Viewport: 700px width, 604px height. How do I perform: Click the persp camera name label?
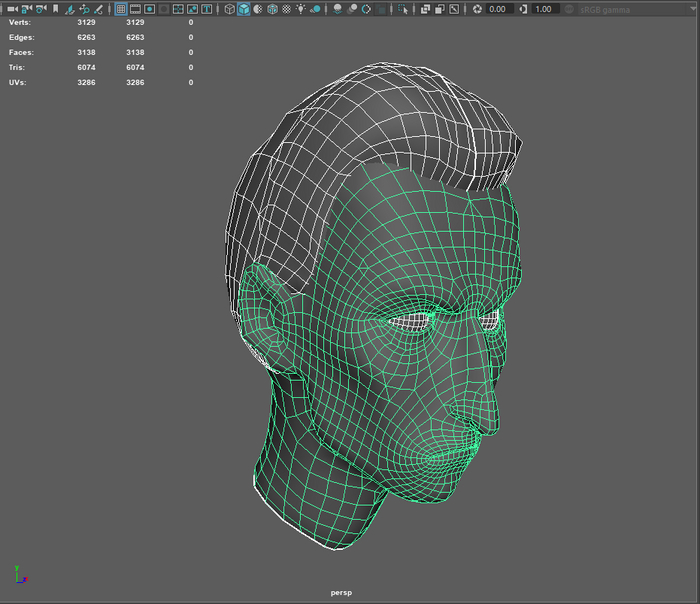(x=343, y=592)
